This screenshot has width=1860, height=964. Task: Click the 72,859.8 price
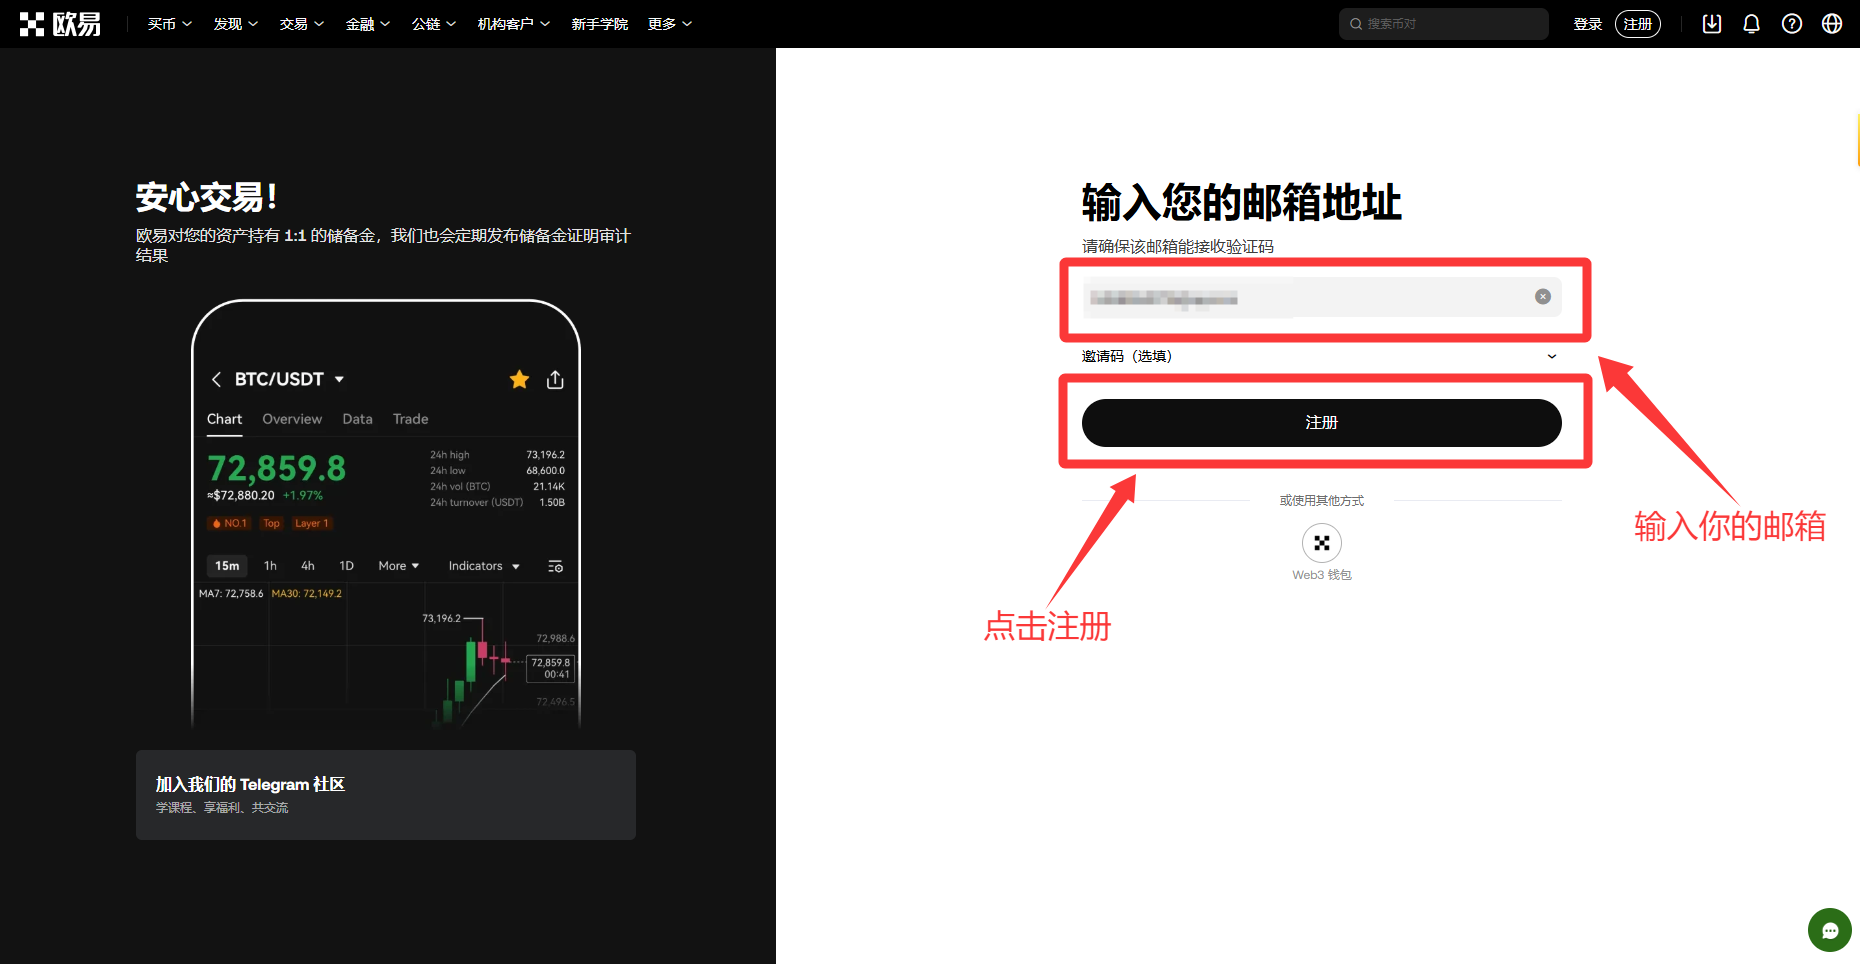[x=276, y=468]
